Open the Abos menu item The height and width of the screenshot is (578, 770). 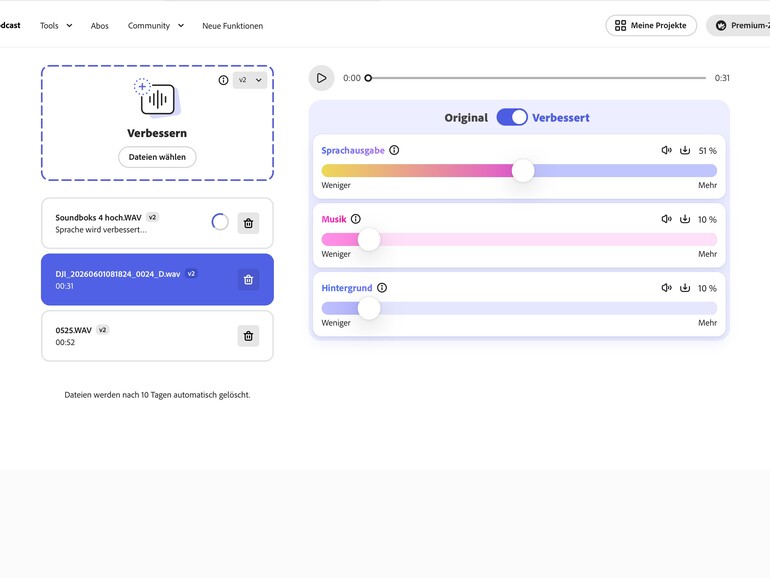pyautogui.click(x=100, y=26)
